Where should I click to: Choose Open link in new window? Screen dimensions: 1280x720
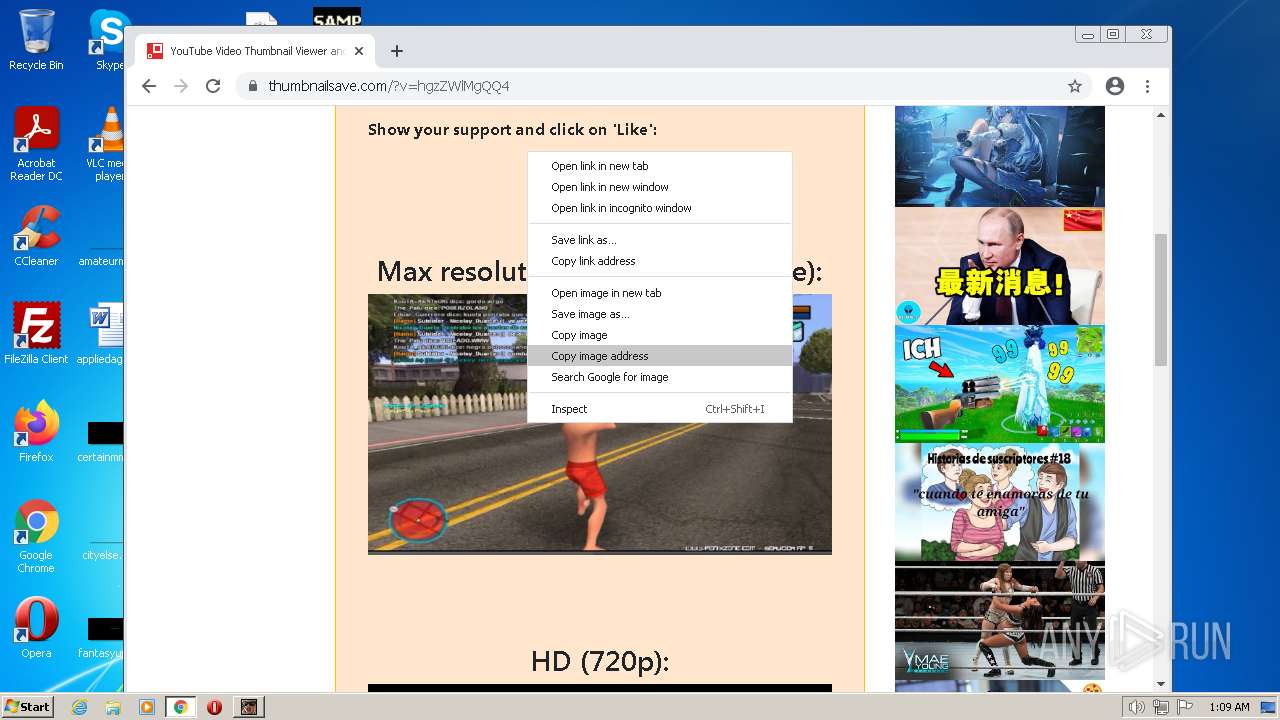point(660,187)
